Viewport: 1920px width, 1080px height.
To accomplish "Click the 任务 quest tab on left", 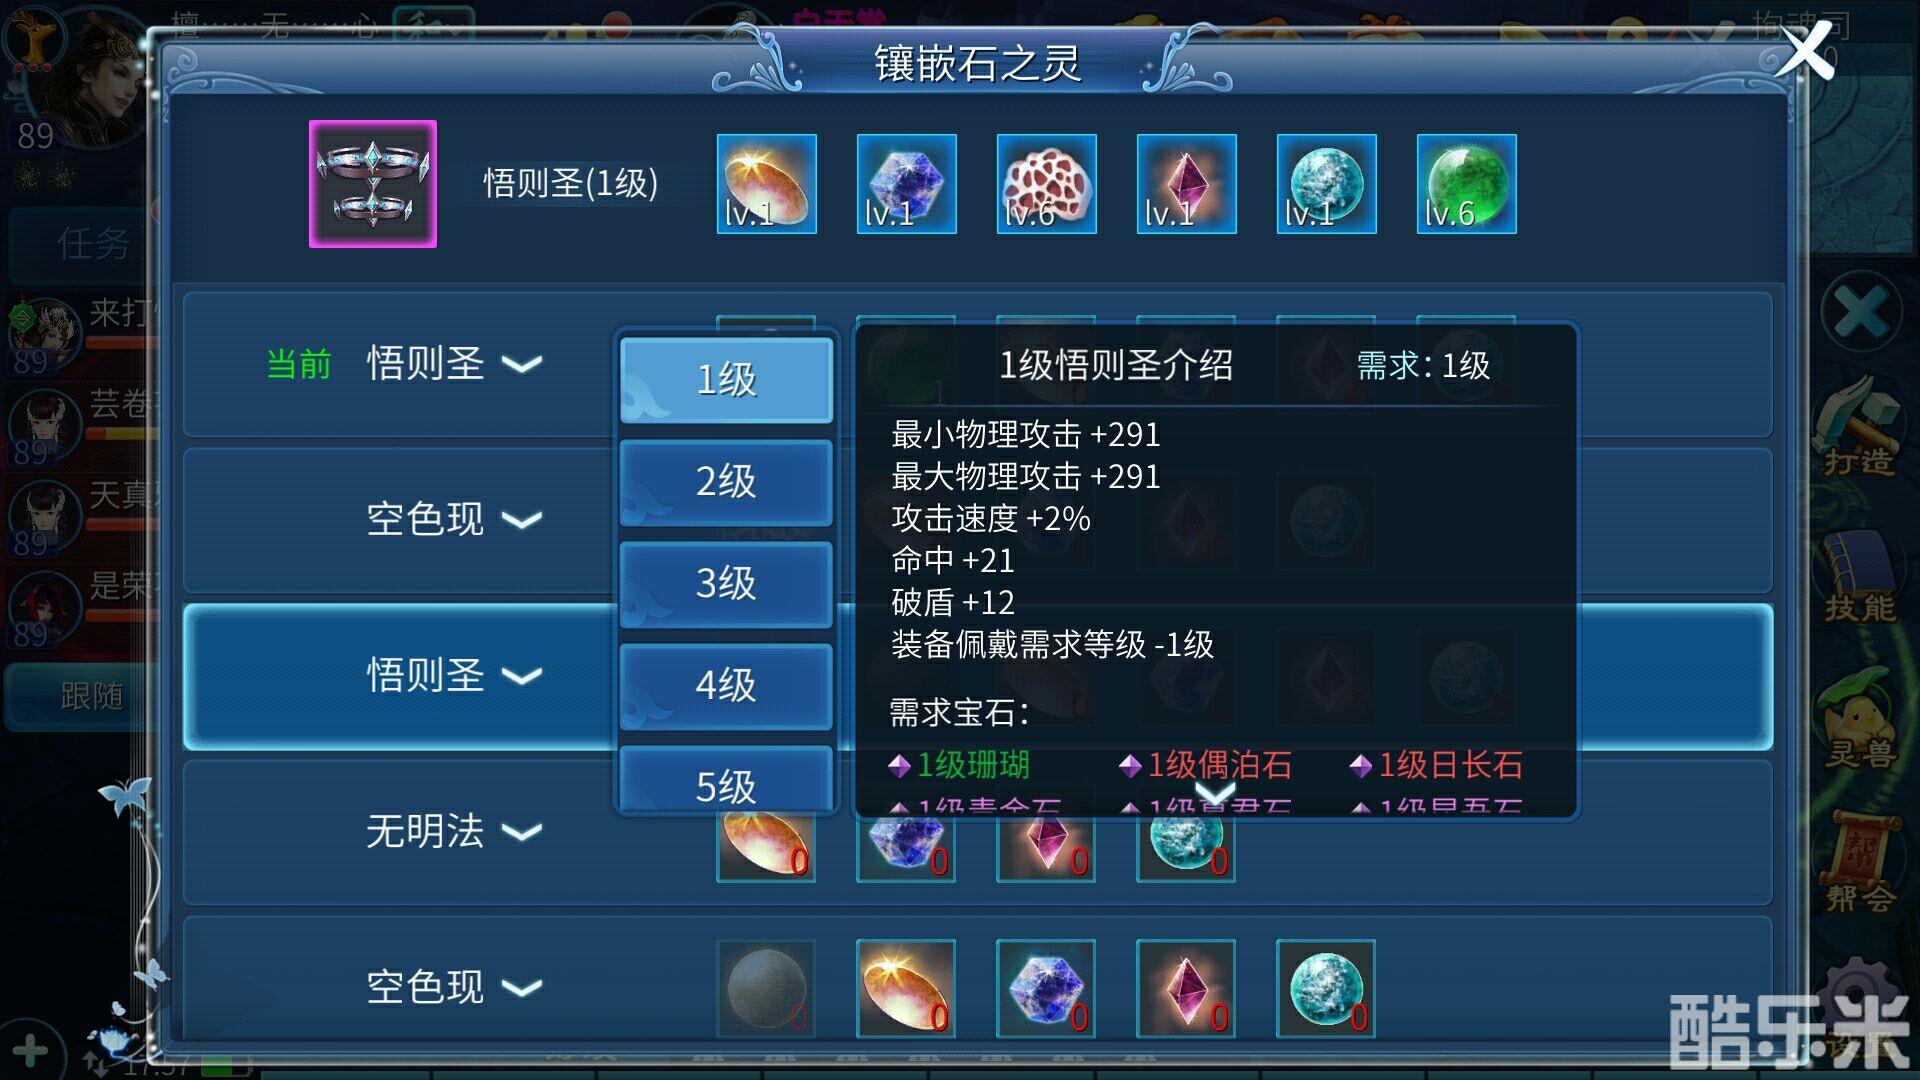I will pos(90,244).
